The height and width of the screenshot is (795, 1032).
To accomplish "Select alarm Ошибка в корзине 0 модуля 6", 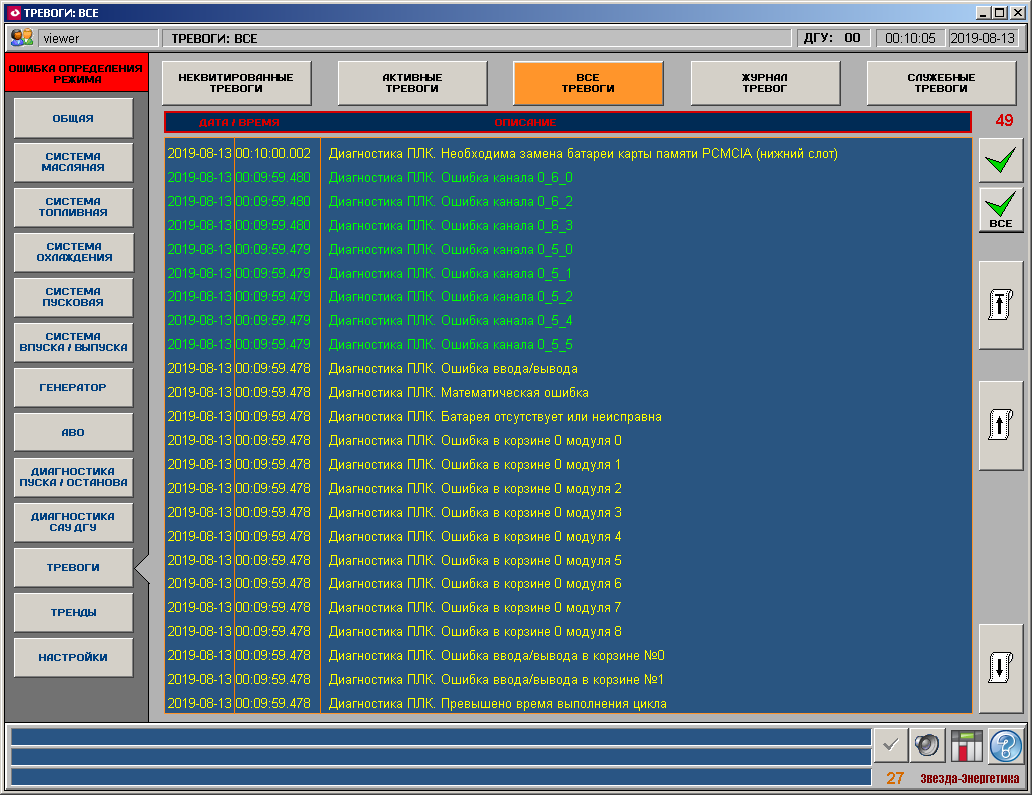I will click(568, 584).
